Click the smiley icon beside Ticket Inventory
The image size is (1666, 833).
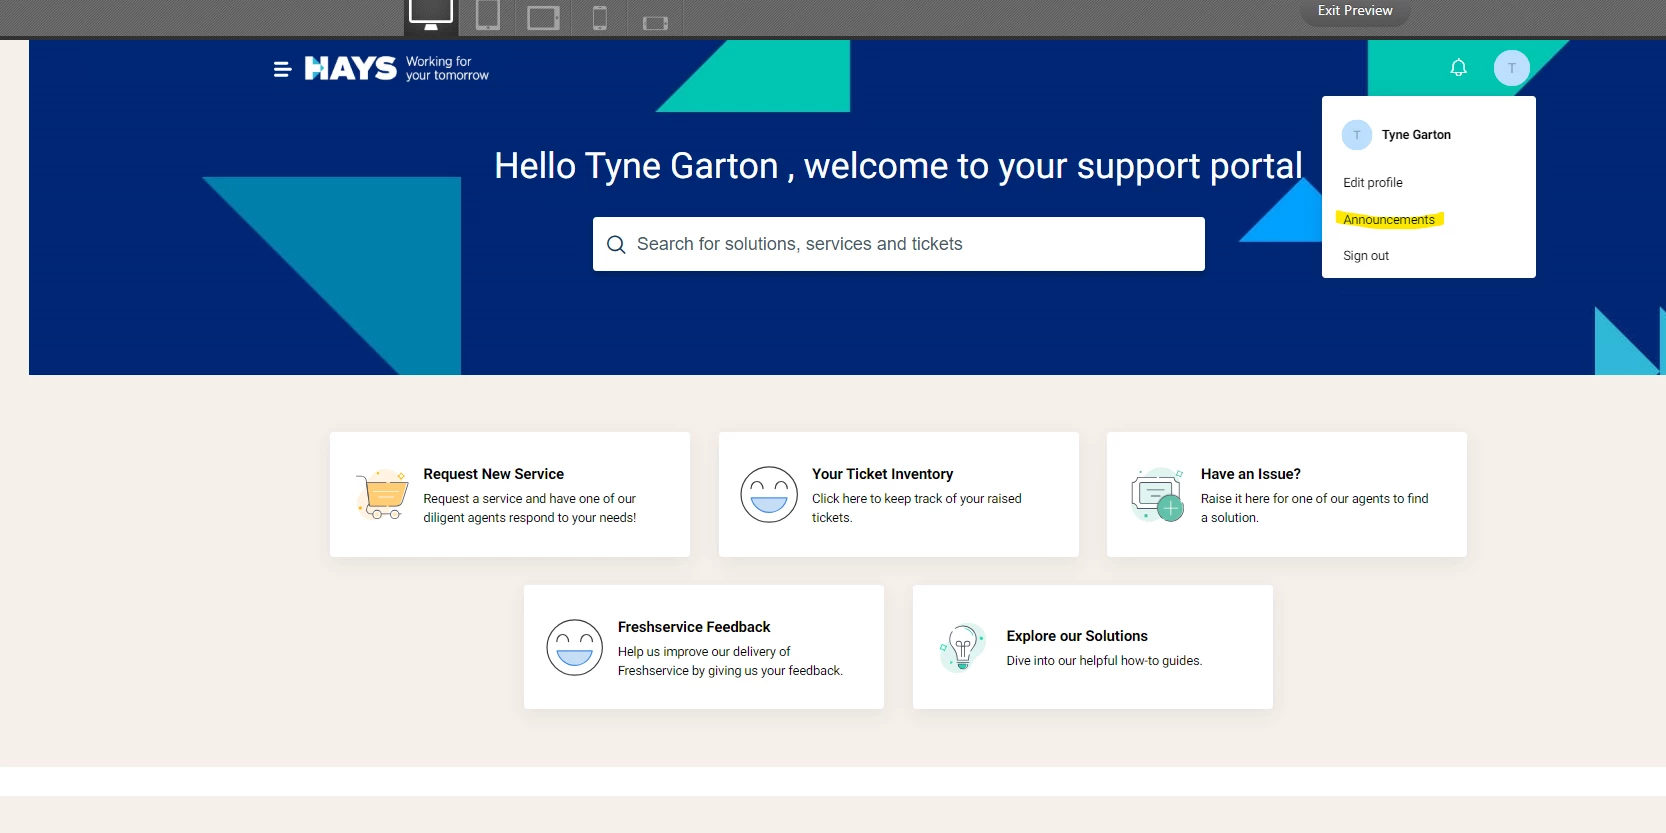[769, 495]
